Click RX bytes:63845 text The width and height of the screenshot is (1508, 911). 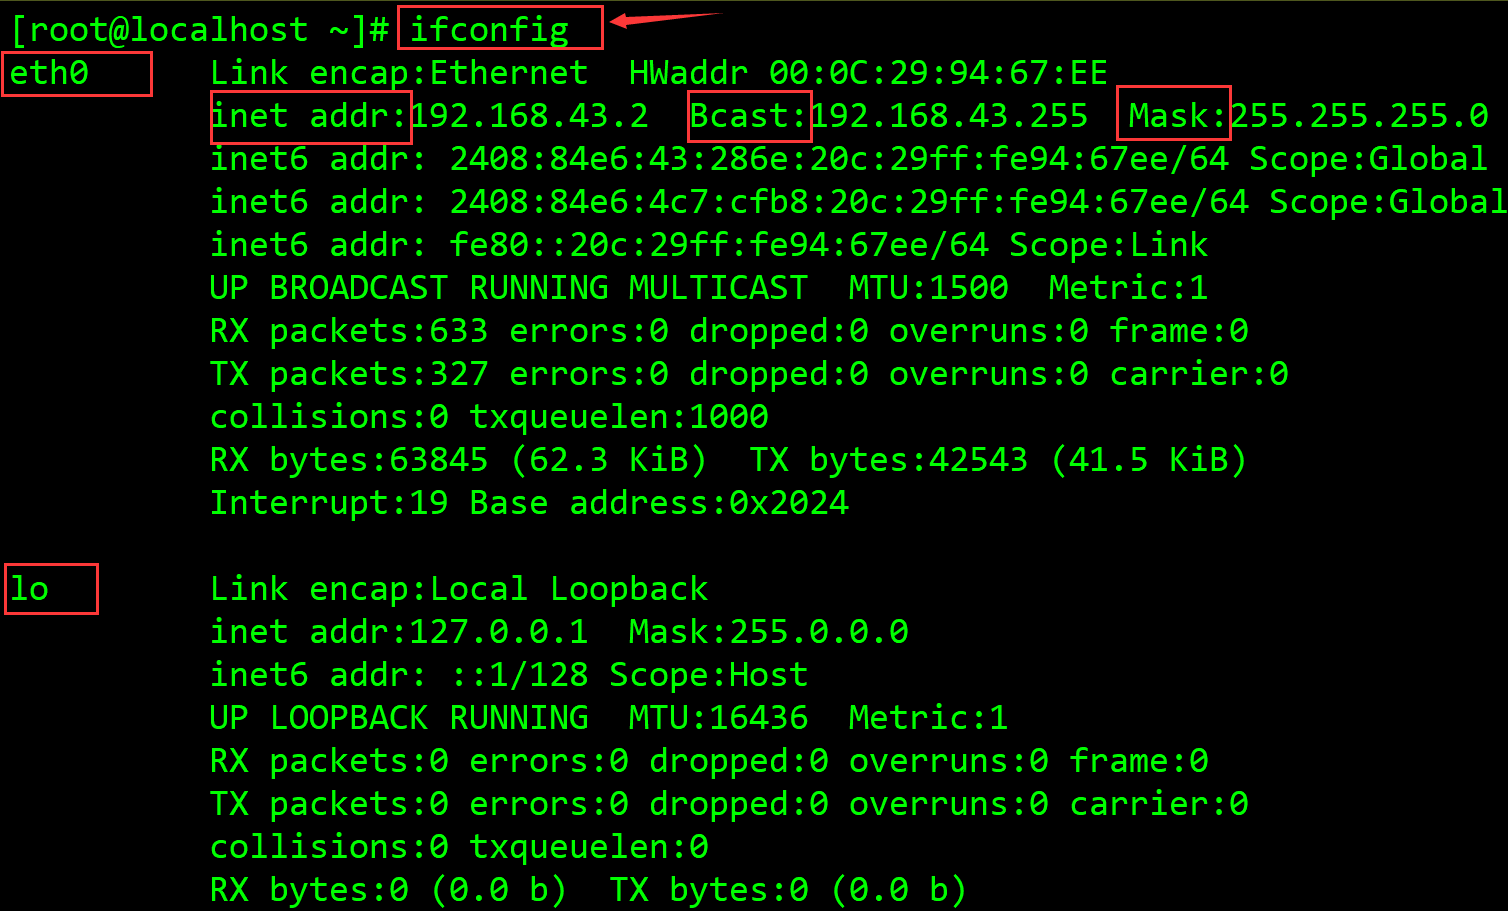pyautogui.click(x=349, y=460)
